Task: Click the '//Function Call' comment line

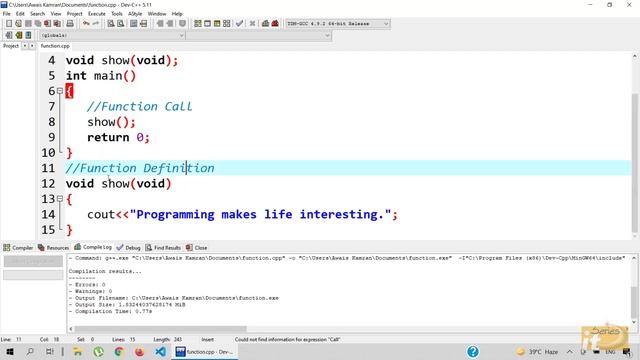Action: [x=139, y=107]
